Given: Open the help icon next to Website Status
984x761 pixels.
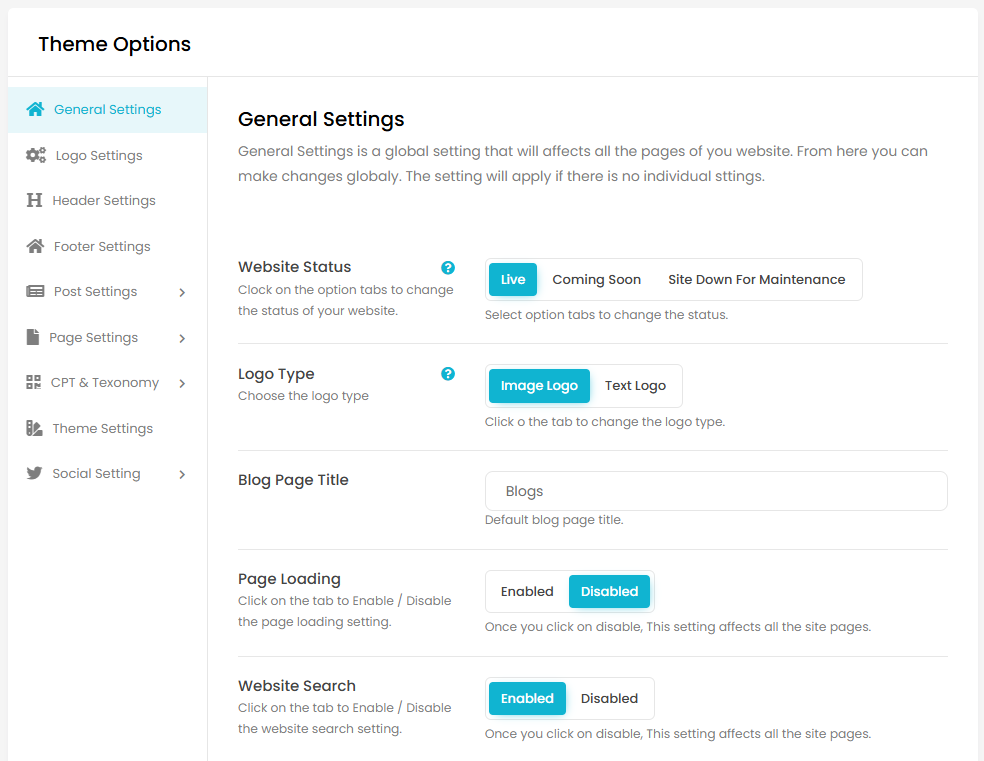Looking at the screenshot, I should pos(448,267).
